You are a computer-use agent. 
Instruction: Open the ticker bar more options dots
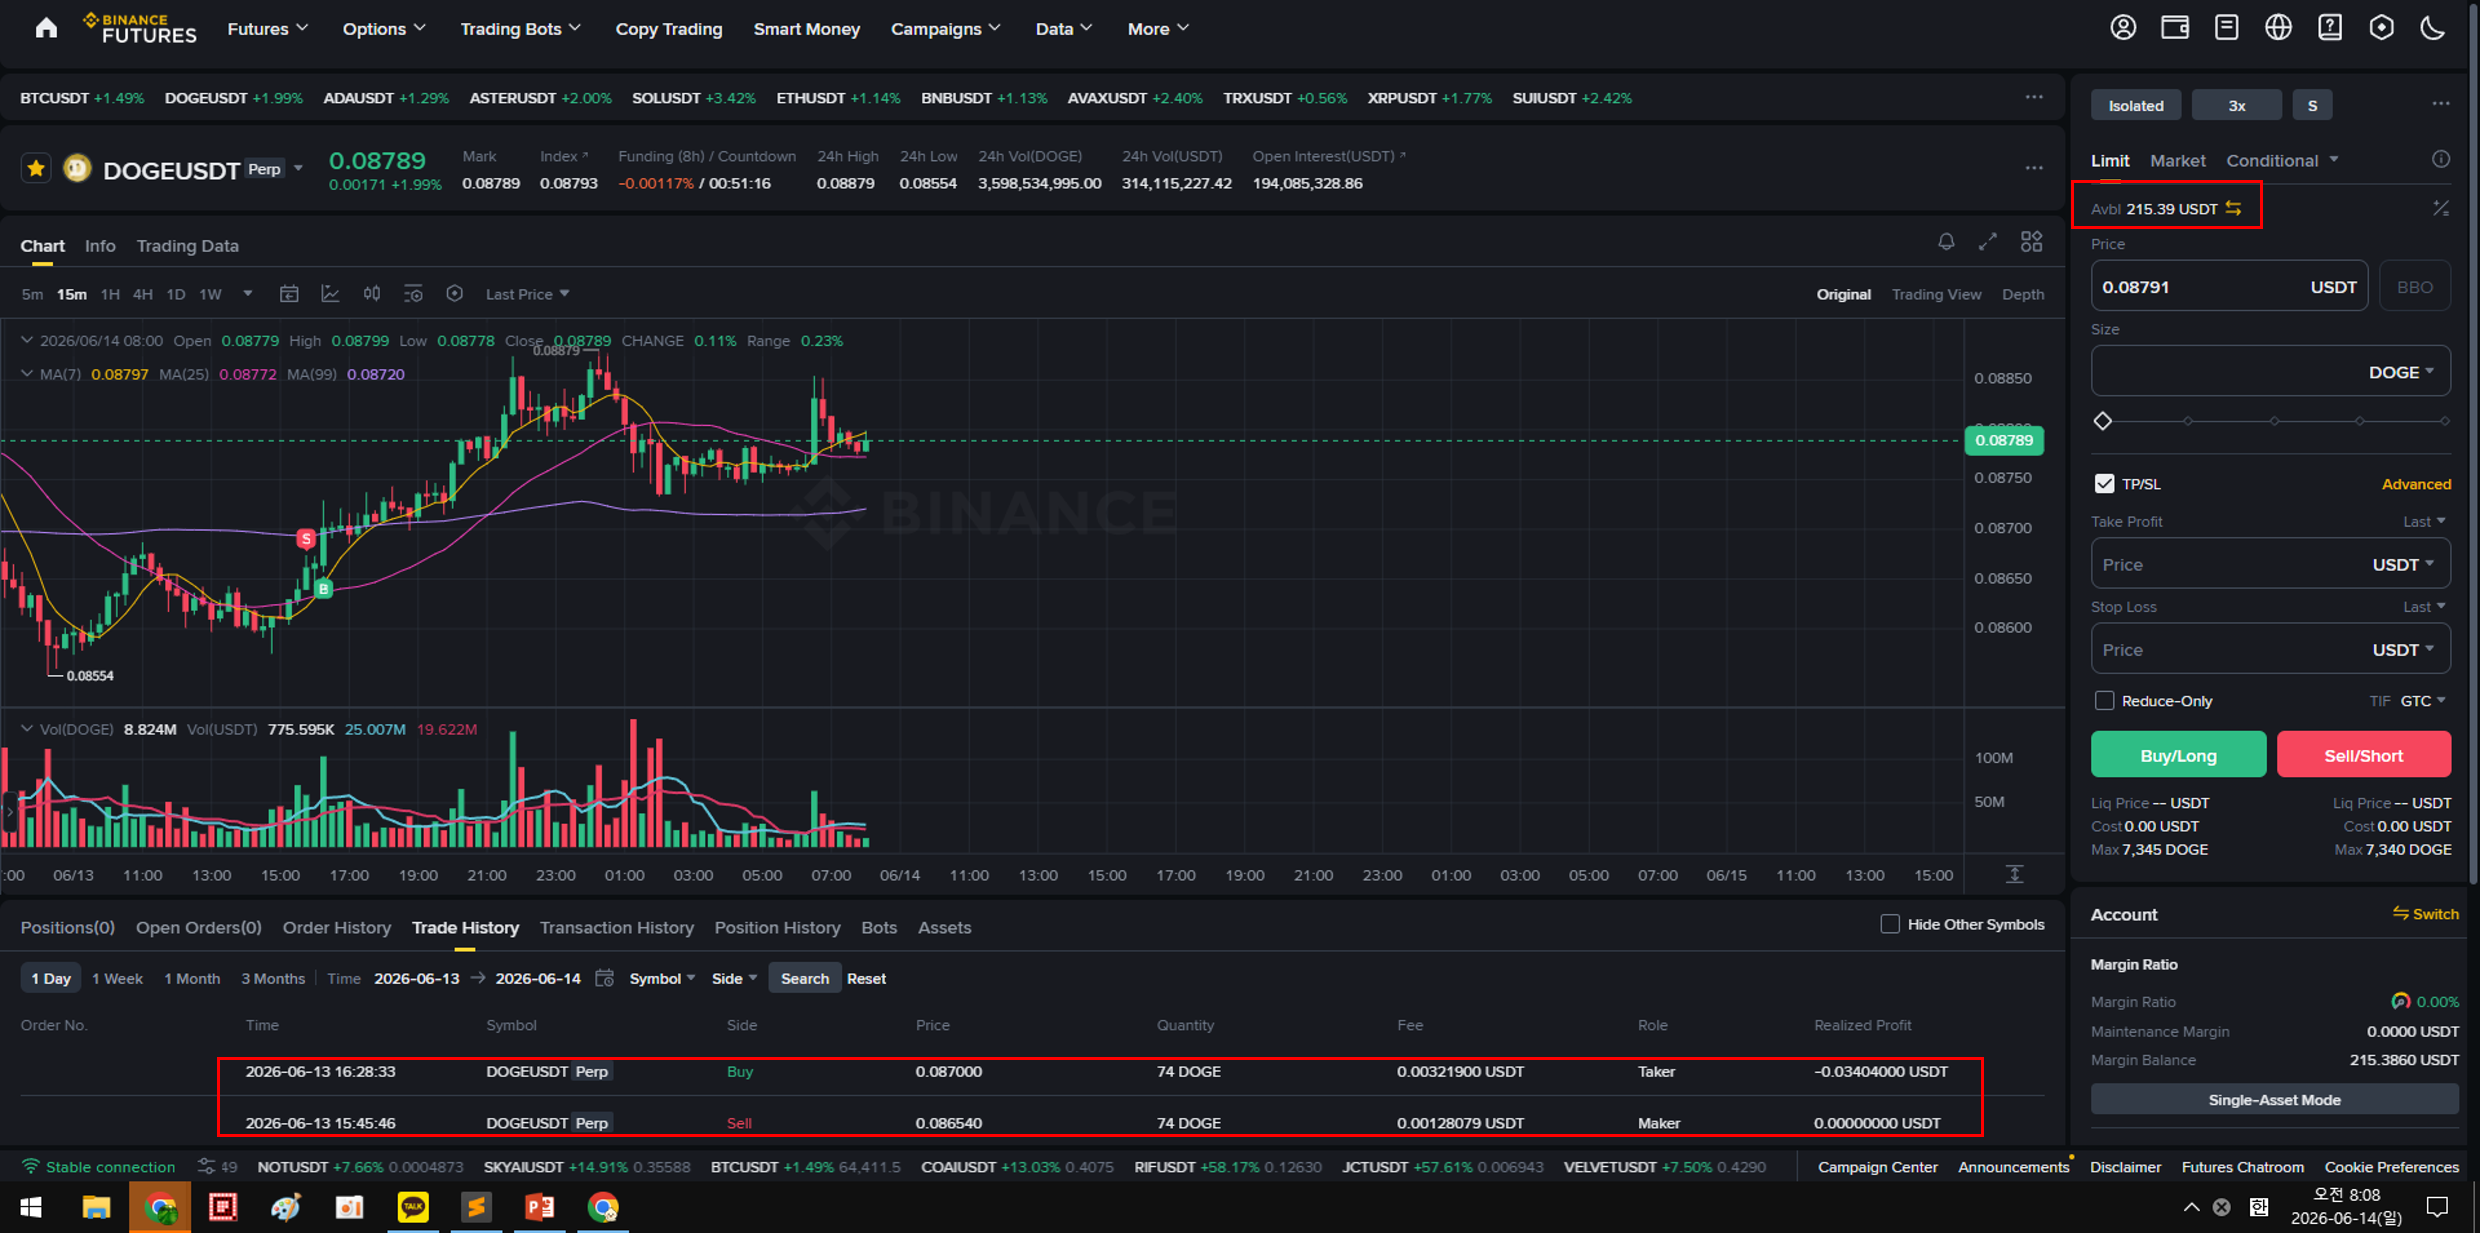(2034, 97)
